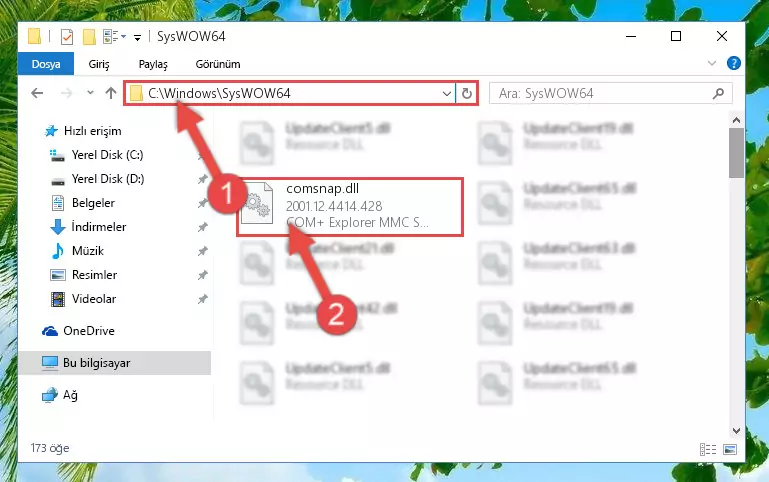Open the Dosya file menu tab
Image resolution: width=769 pixels, height=482 pixels.
coord(46,64)
